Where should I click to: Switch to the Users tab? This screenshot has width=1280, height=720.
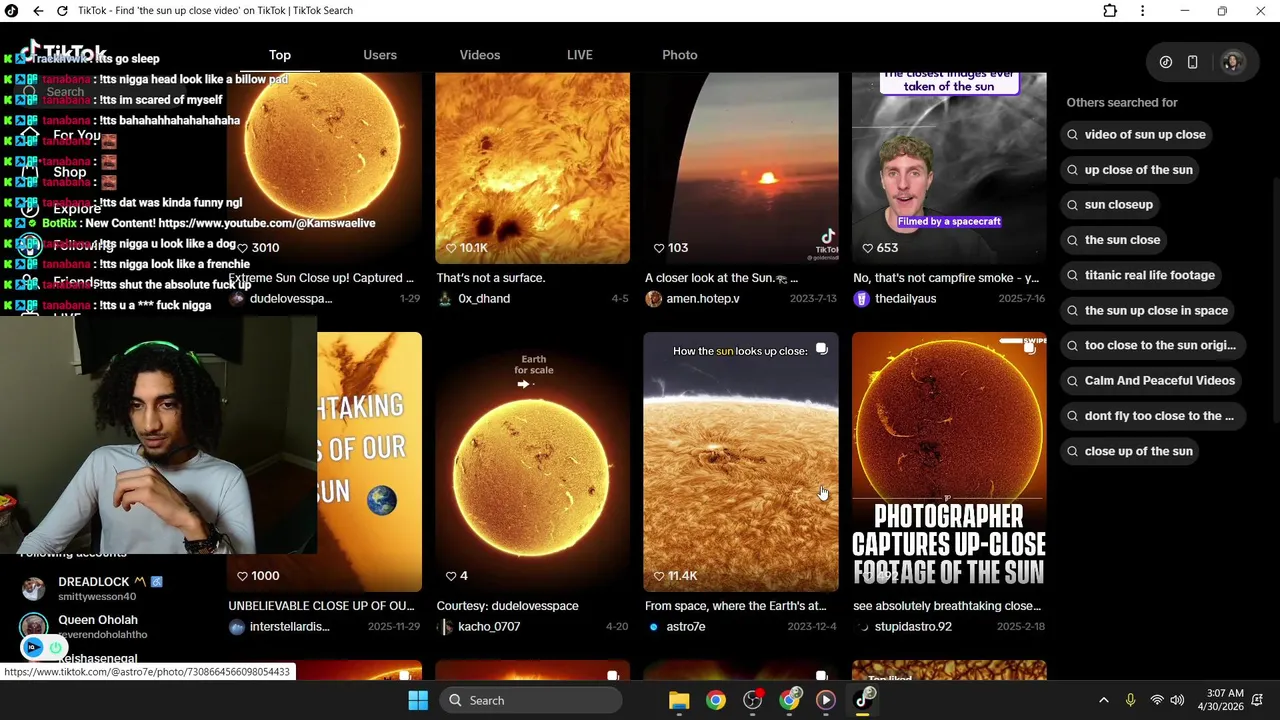(x=380, y=55)
